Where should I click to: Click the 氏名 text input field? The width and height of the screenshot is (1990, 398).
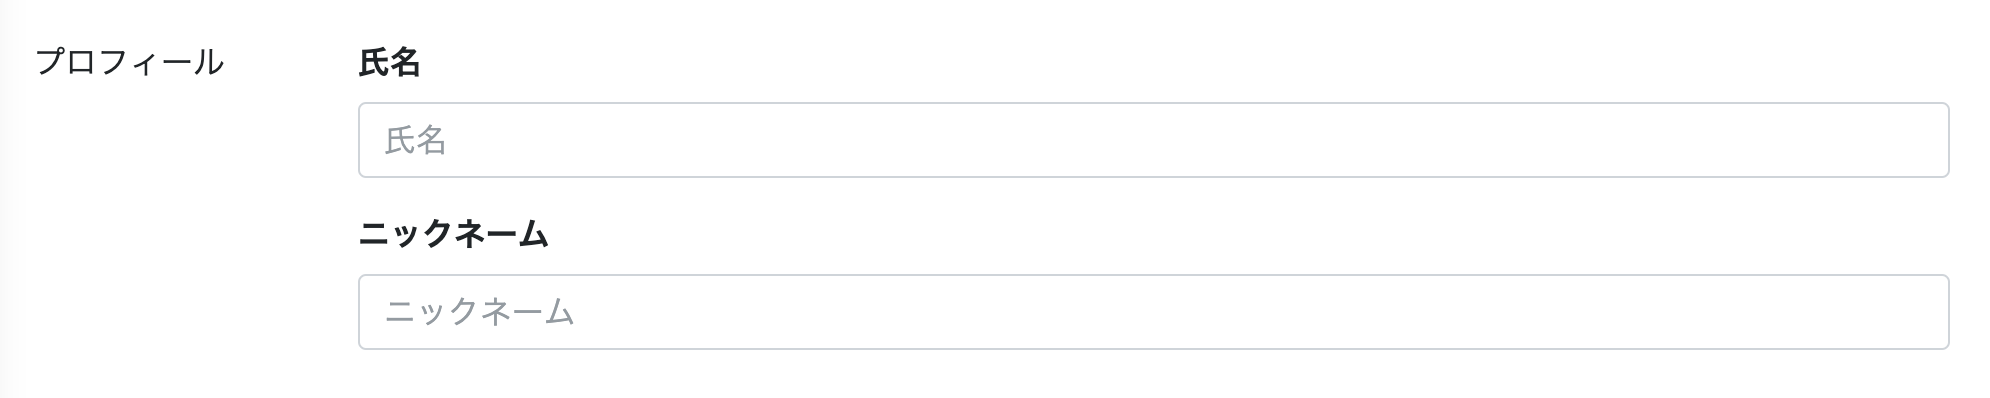coord(1153,140)
